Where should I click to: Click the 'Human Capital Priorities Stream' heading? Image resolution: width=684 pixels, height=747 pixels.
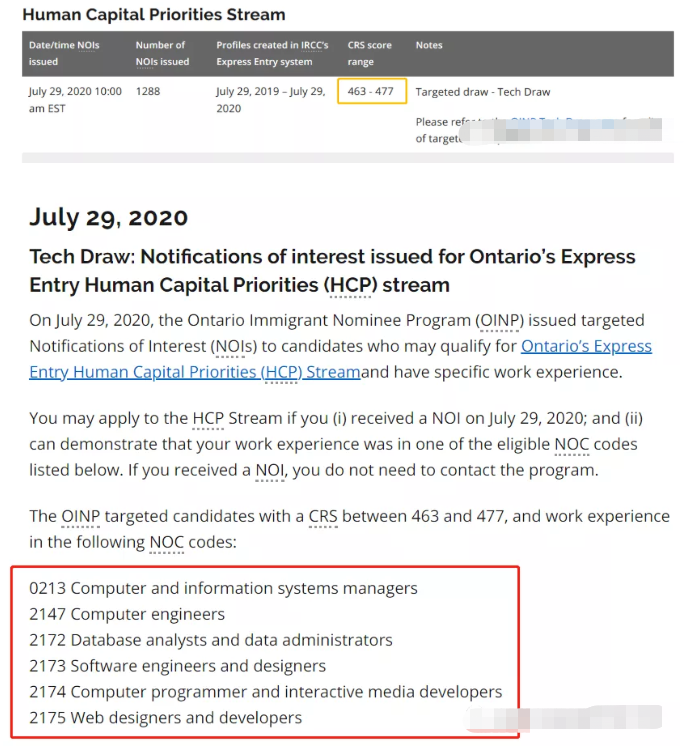point(153,15)
